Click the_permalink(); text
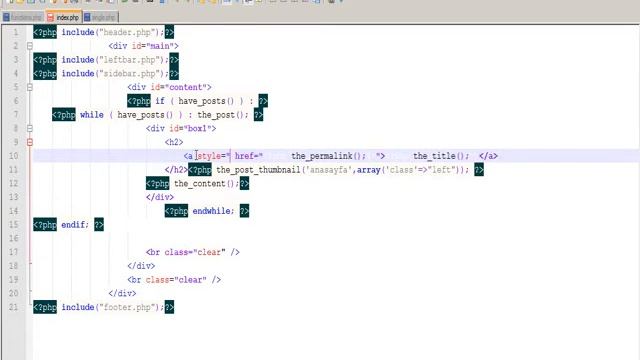This screenshot has width=640, height=360. pos(328,156)
